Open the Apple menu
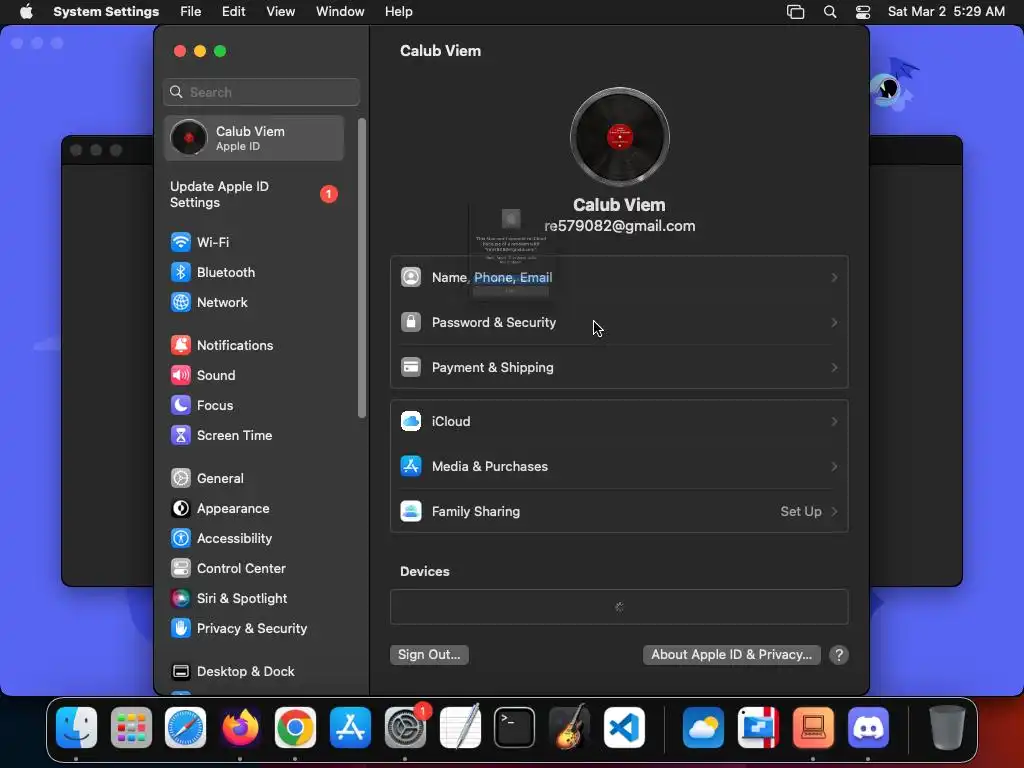Viewport: 1024px width, 768px height. coord(26,12)
